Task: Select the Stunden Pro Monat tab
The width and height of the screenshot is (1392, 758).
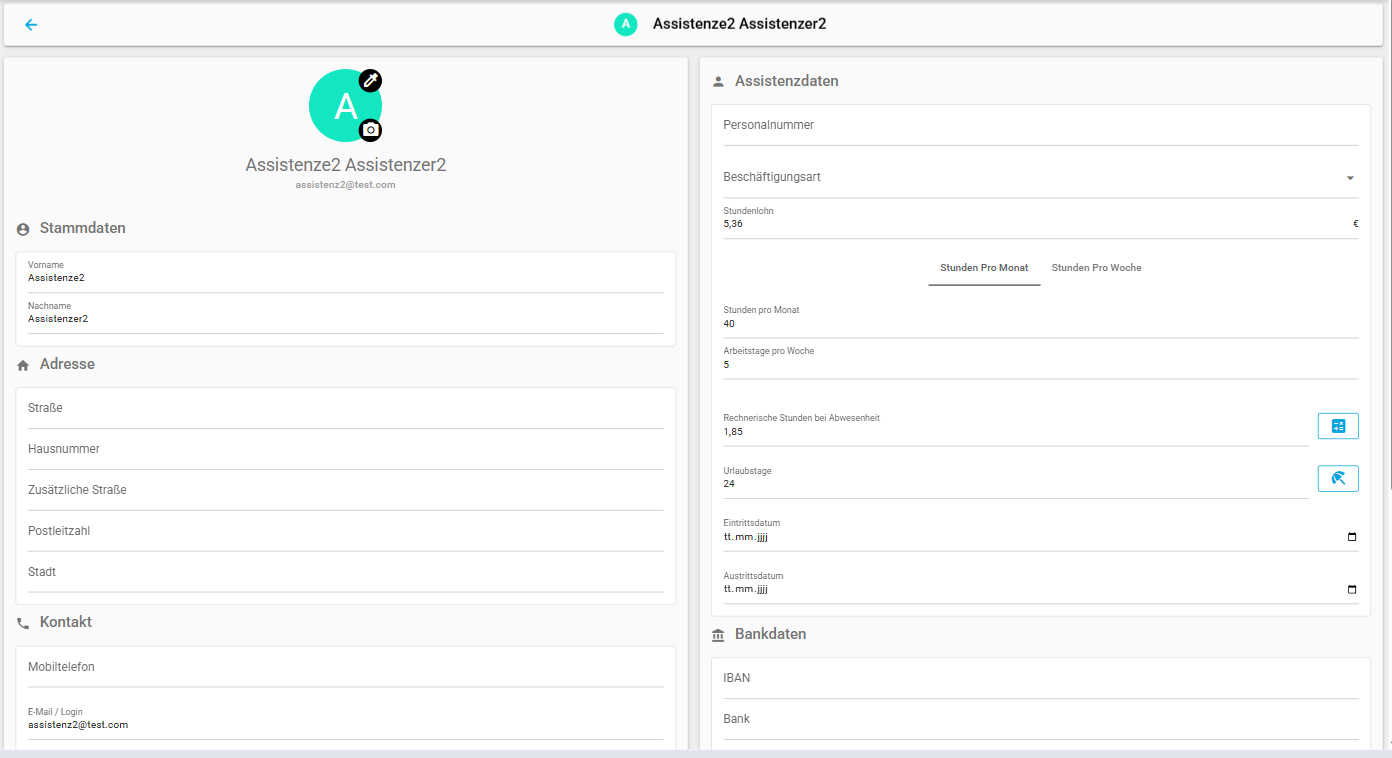Action: pyautogui.click(x=984, y=268)
